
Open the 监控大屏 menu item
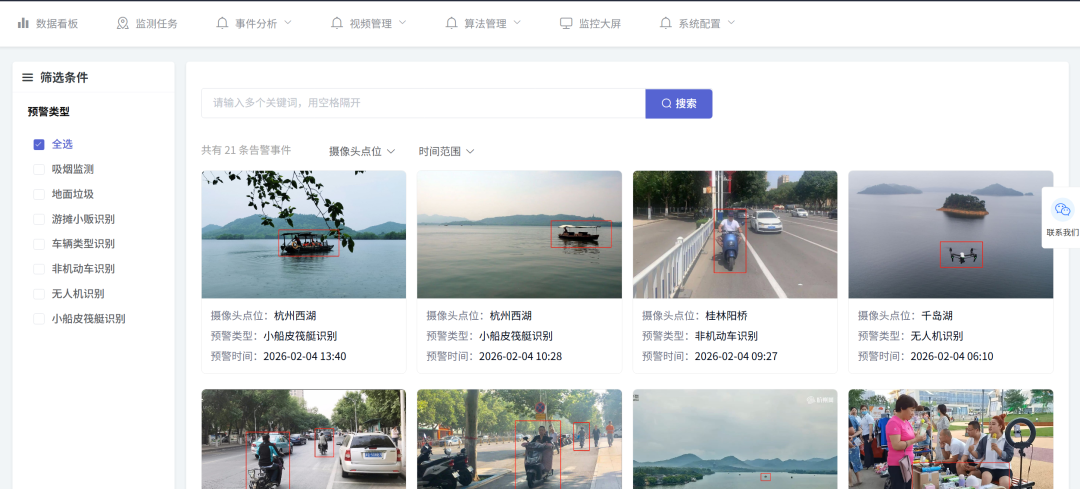click(600, 23)
